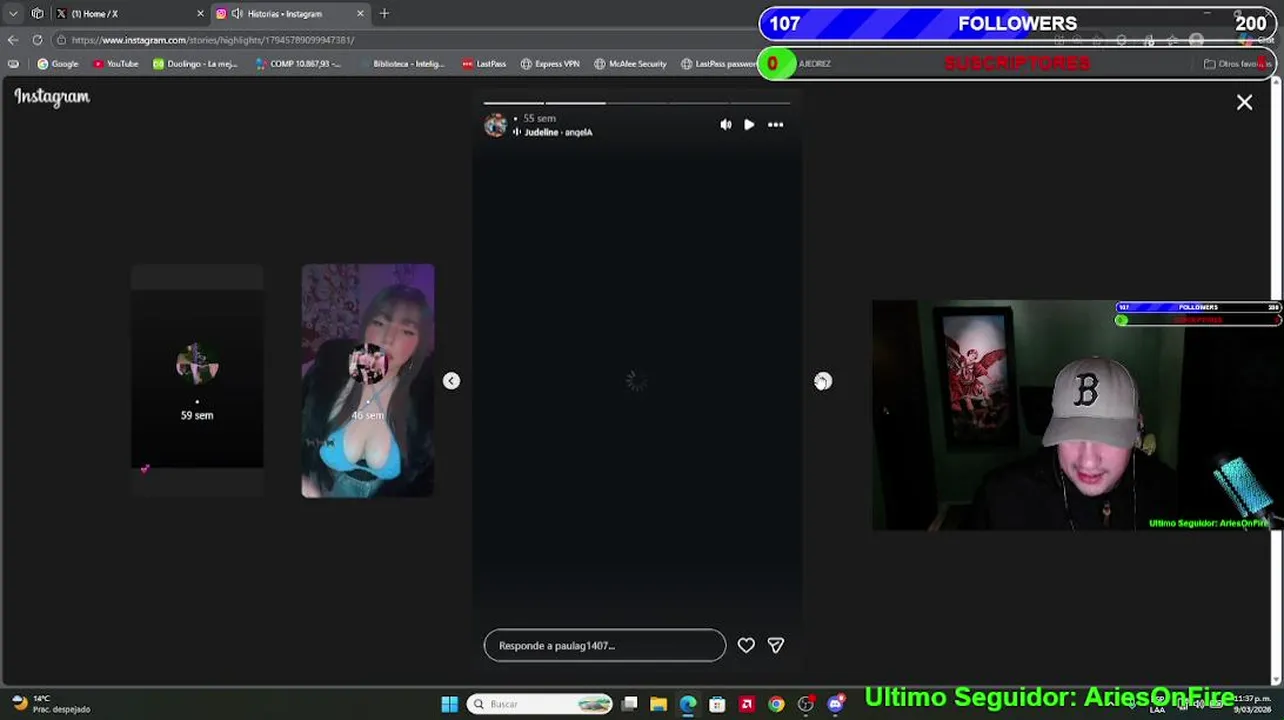Share the story using the paper-plane icon

776,645
